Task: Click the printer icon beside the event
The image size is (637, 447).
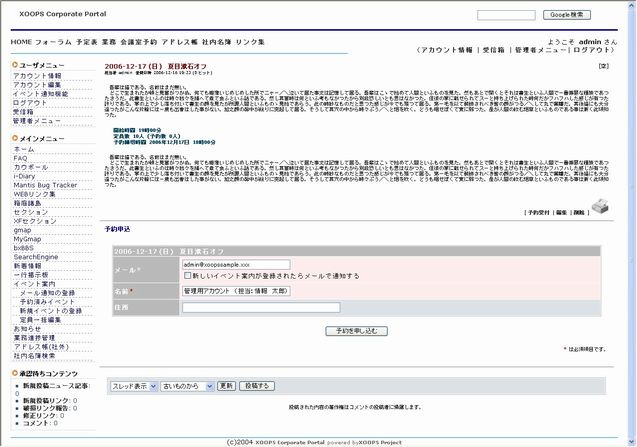Action: (x=626, y=207)
